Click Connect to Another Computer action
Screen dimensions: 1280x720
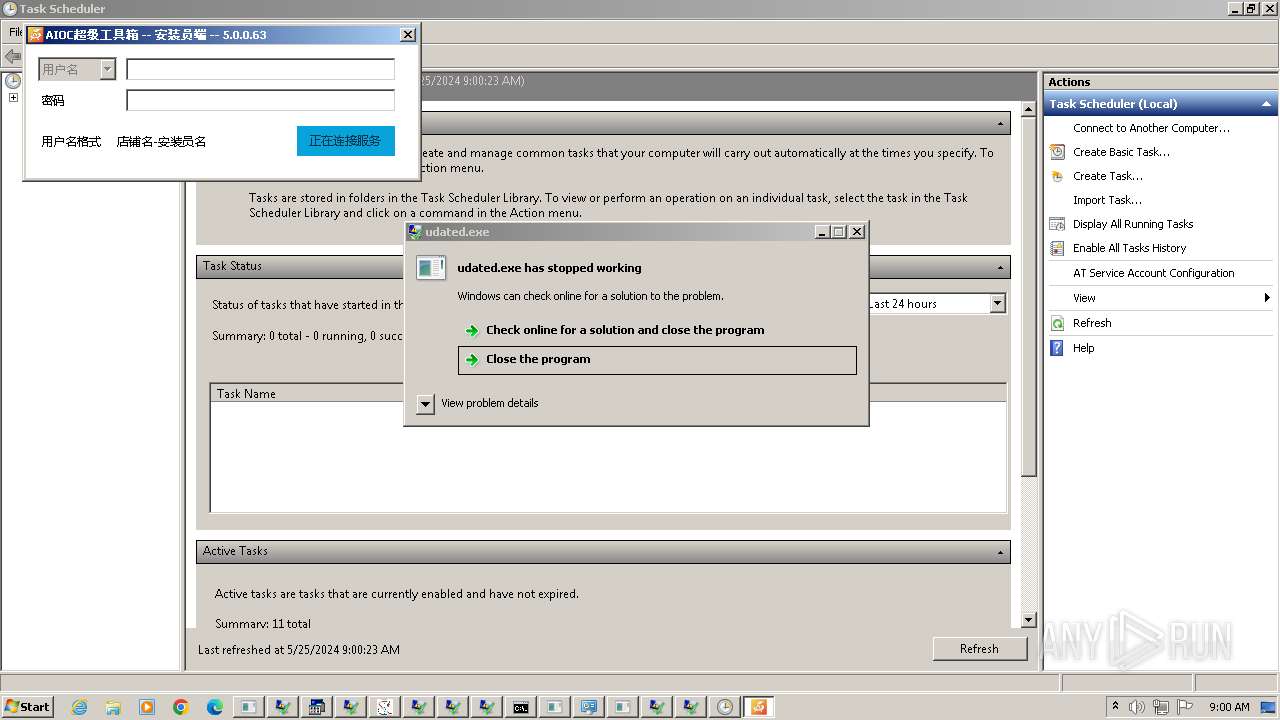point(1151,128)
